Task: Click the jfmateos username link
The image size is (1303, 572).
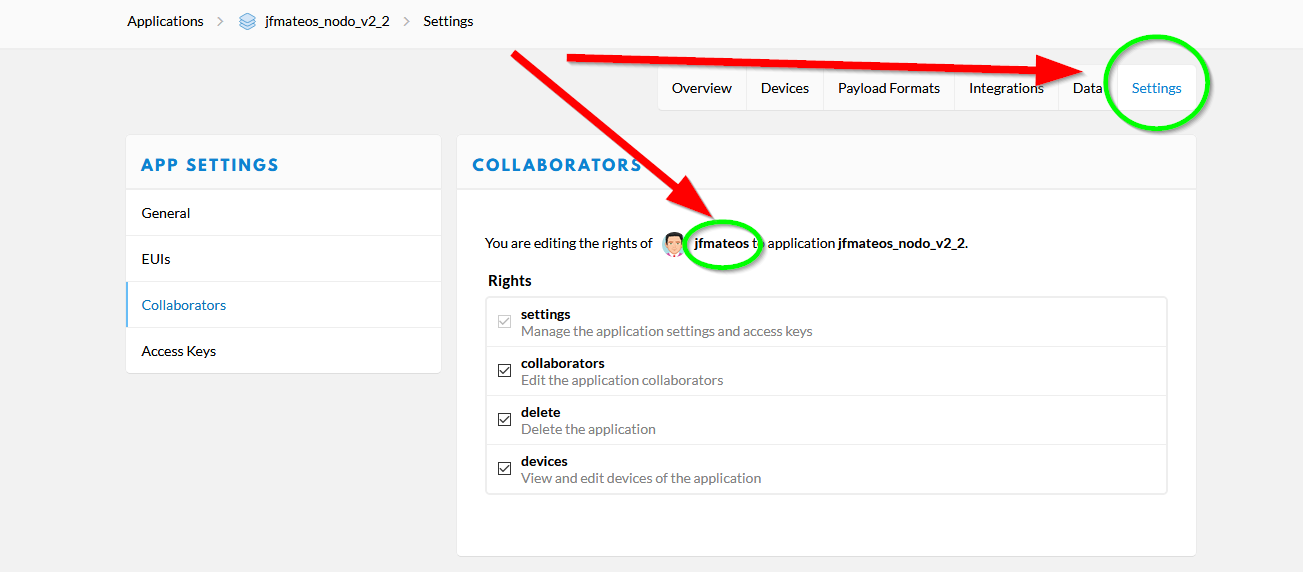Action: coord(721,243)
